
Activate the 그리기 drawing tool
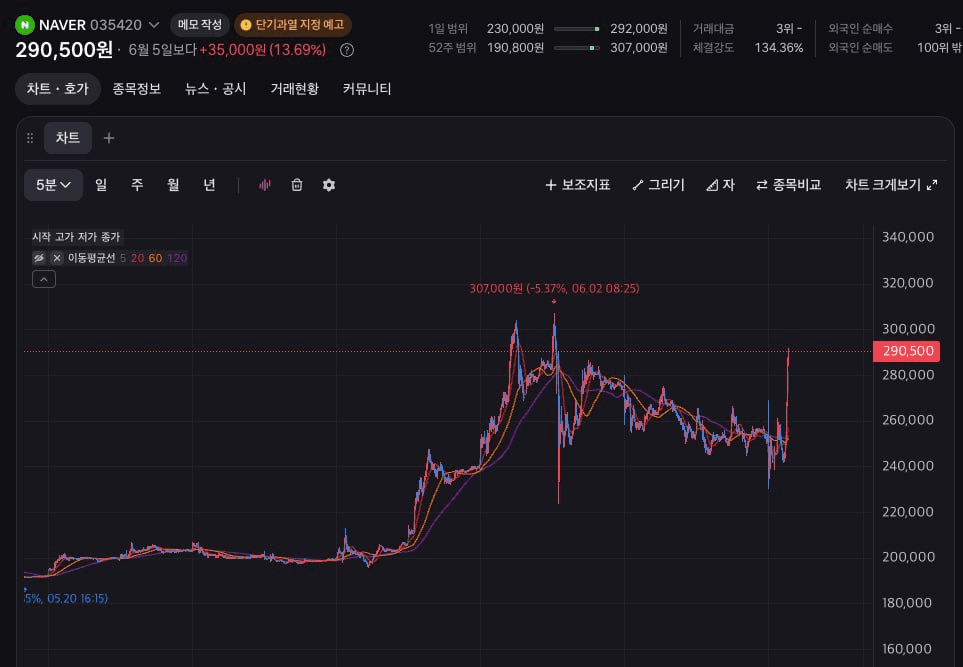pyautogui.click(x=658, y=185)
